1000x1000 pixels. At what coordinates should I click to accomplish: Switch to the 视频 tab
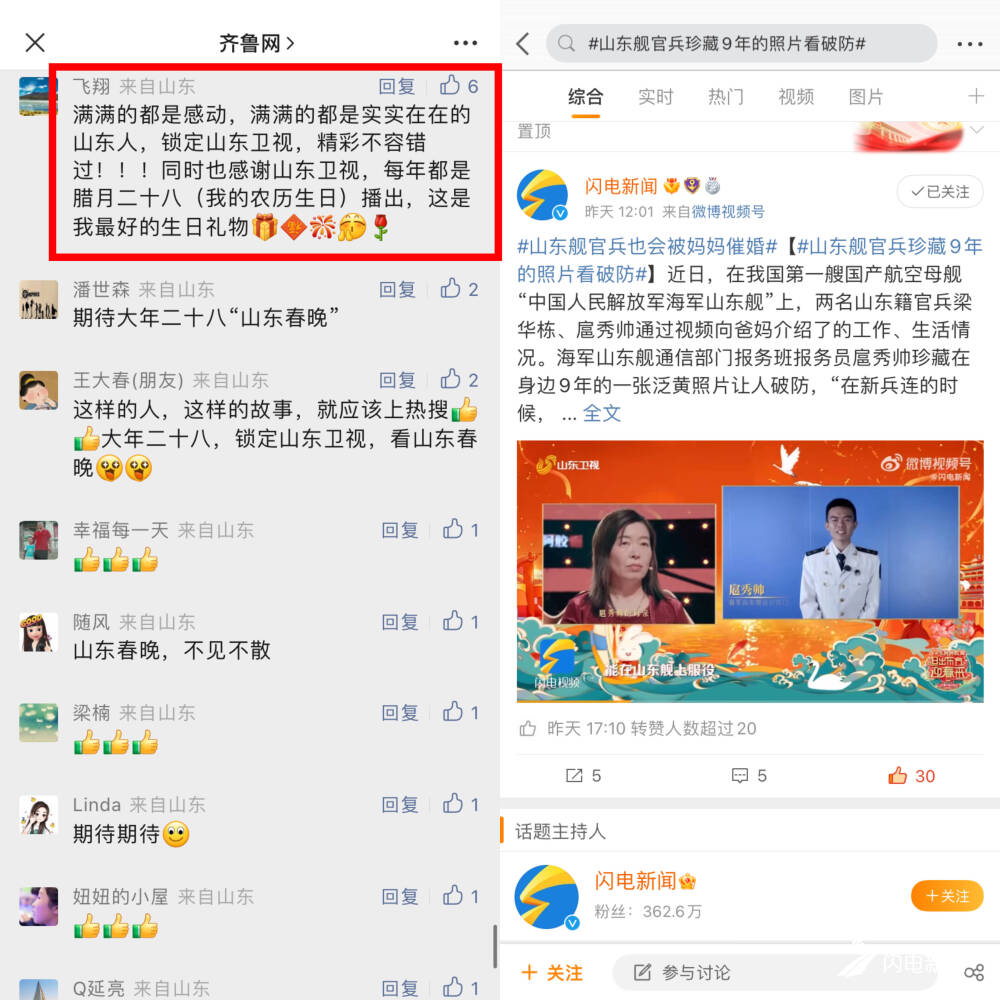(x=795, y=97)
